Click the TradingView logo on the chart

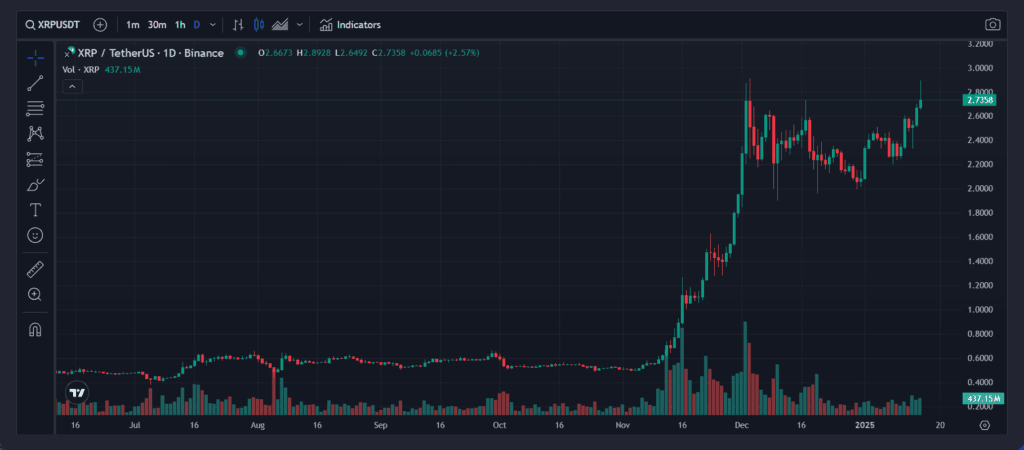pyautogui.click(x=78, y=393)
